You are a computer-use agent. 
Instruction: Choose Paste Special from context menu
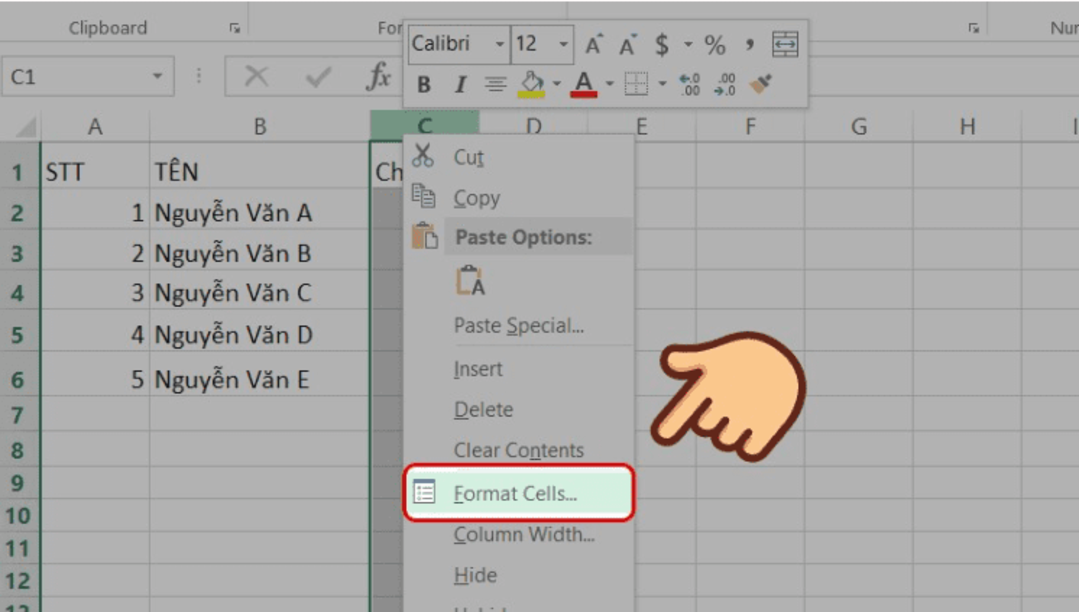[x=518, y=326]
